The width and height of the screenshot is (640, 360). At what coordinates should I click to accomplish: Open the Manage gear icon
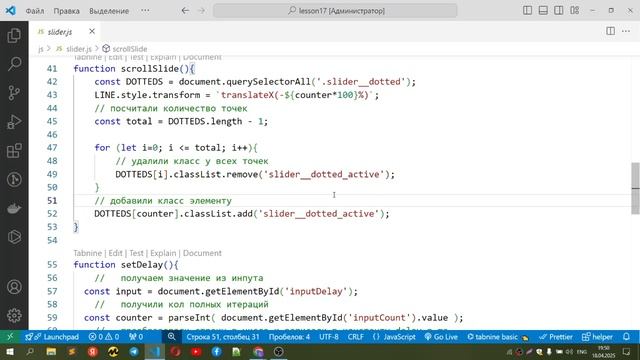click(14, 315)
